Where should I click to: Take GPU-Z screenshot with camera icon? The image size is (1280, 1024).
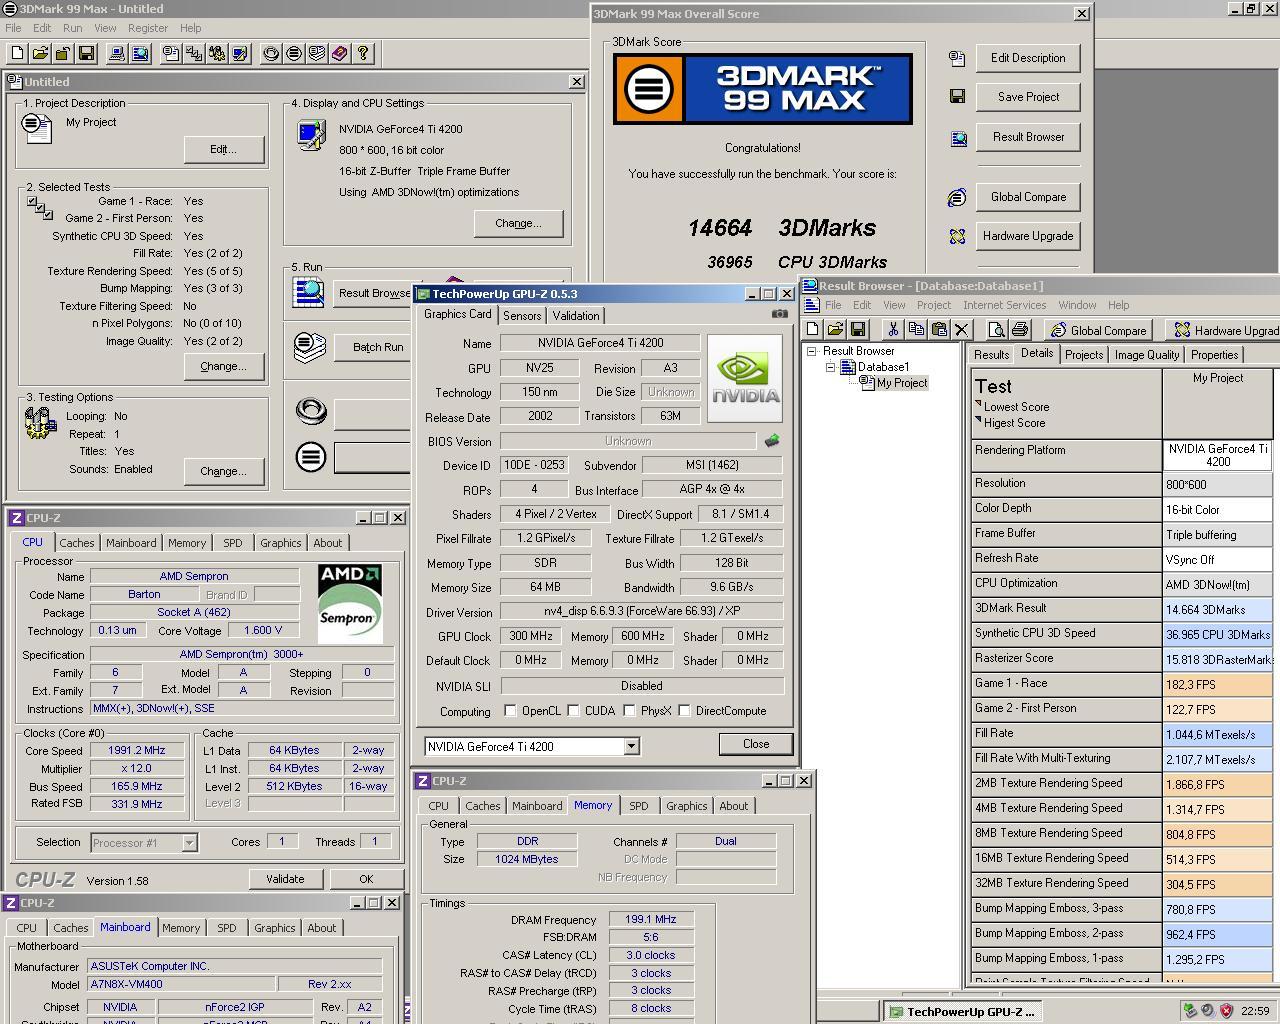(780, 314)
